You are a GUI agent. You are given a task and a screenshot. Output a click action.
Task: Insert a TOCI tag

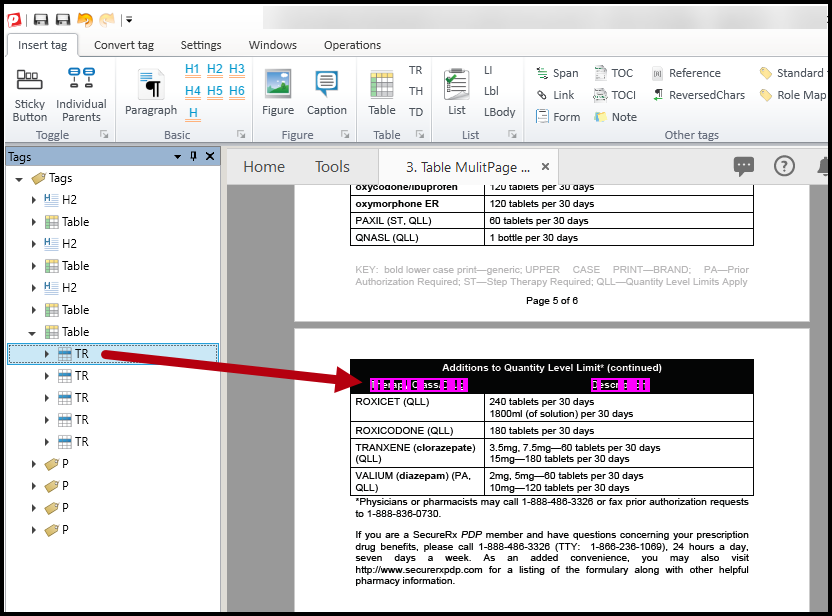[614, 95]
